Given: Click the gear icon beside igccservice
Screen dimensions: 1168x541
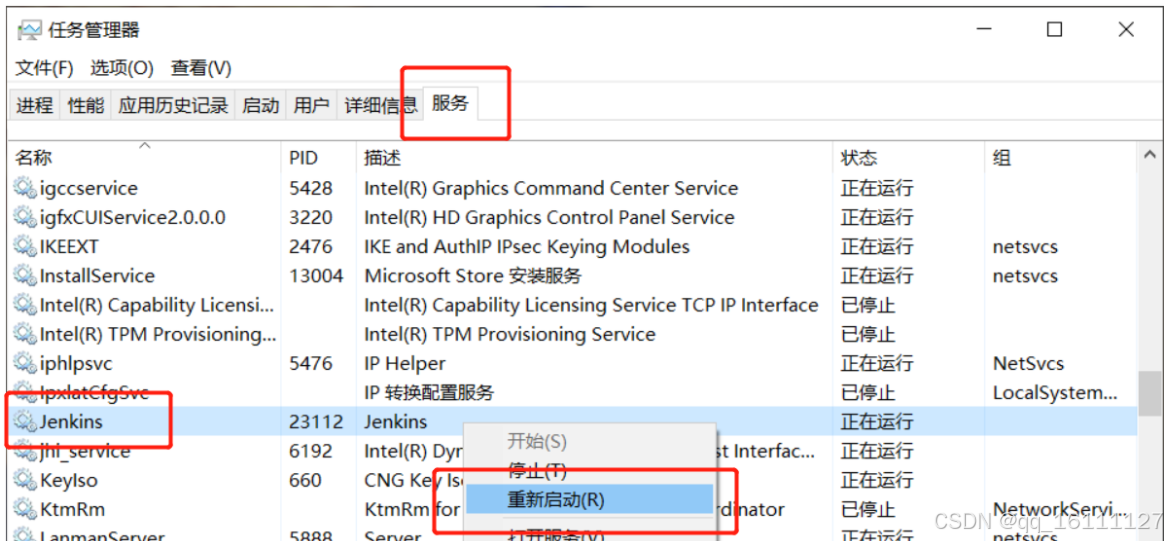Looking at the screenshot, I should [25, 188].
